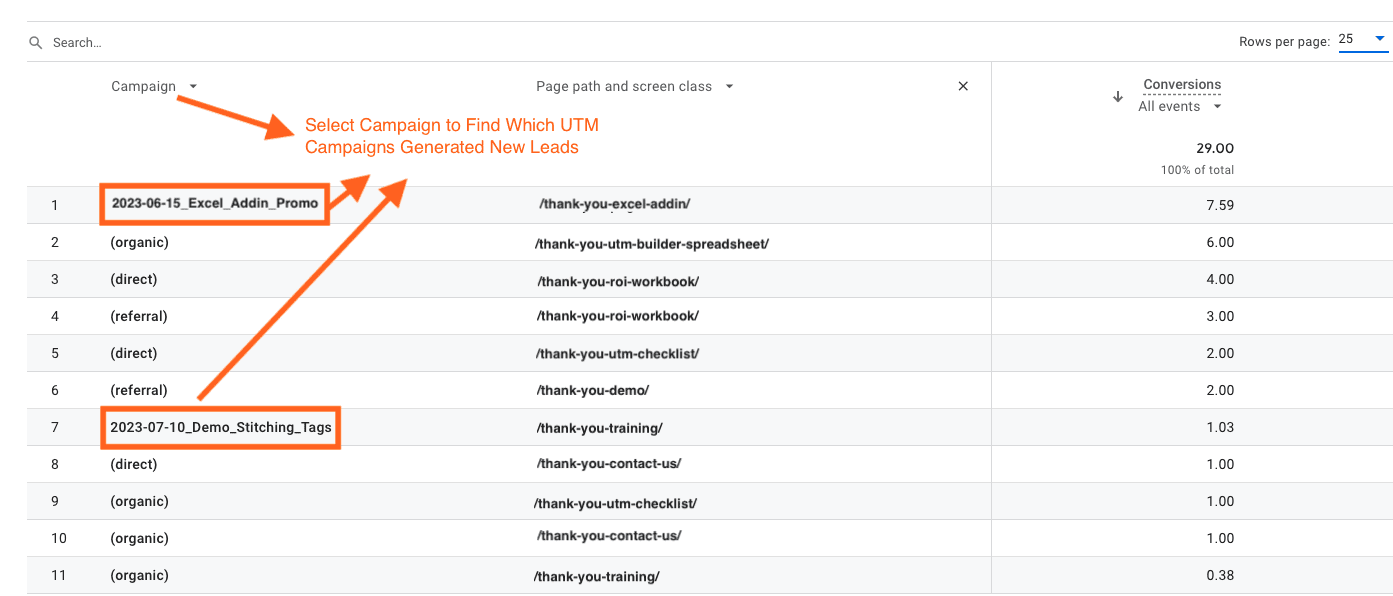The width and height of the screenshot is (1393, 596).
Task: Click the conversions value 7.59
Action: (1221, 204)
